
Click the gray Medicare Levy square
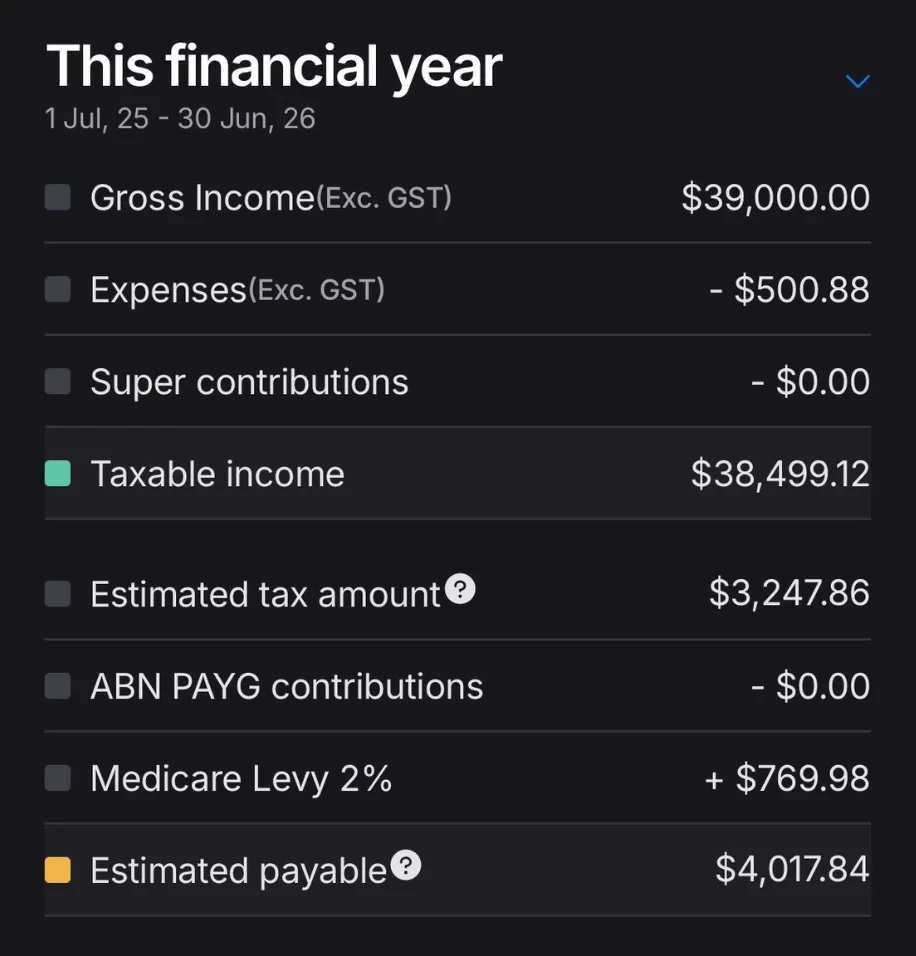point(58,778)
